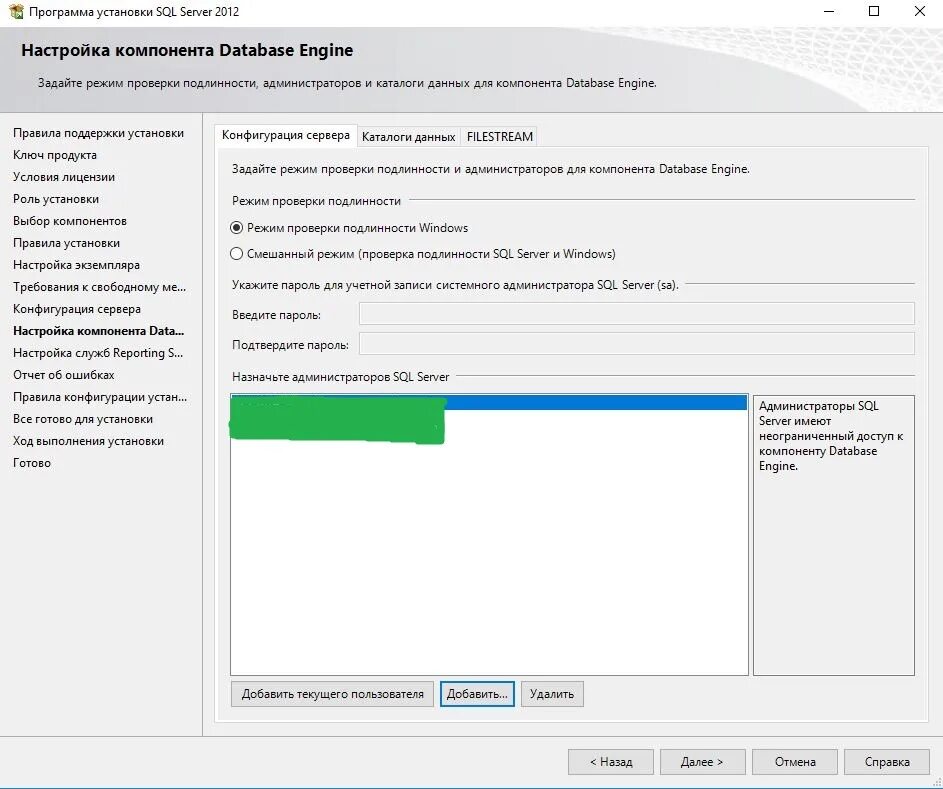943x789 pixels.
Task: Click the step Требования к свободному ме...
Action: (x=99, y=287)
